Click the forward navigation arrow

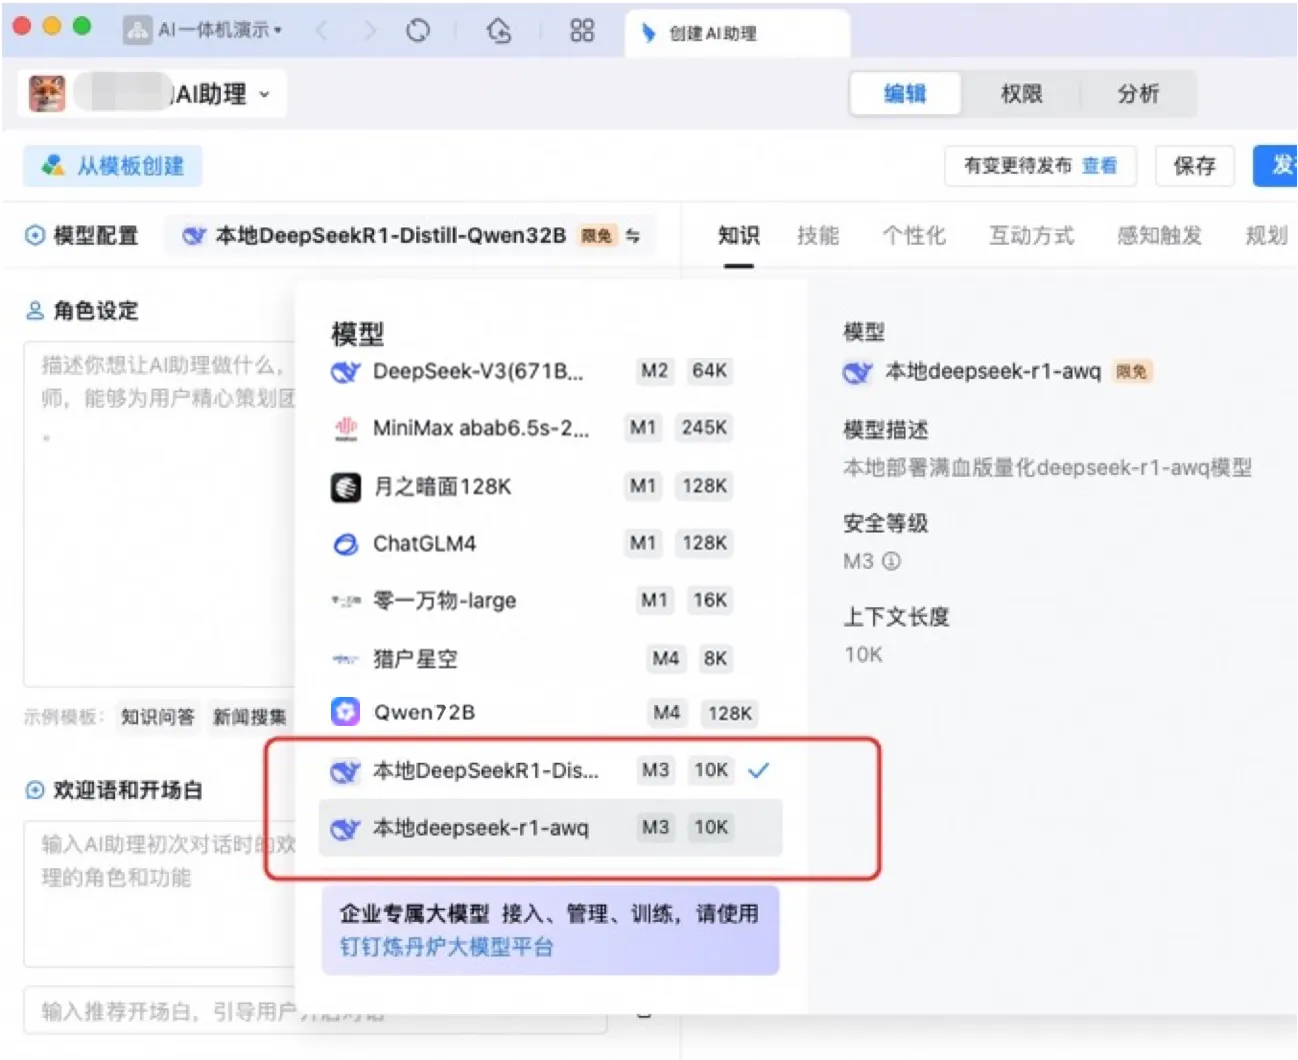click(x=370, y=31)
